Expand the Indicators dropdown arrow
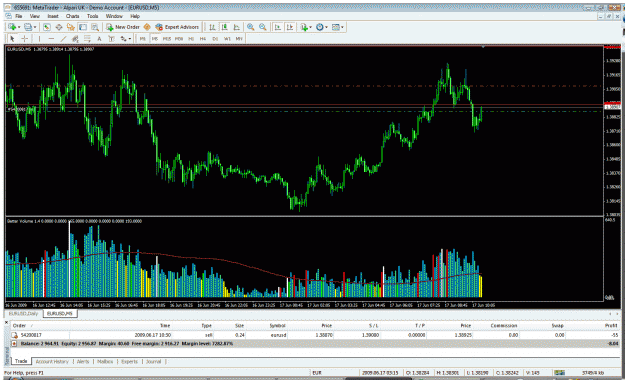The height and width of the screenshot is (380, 625). coord(311,27)
